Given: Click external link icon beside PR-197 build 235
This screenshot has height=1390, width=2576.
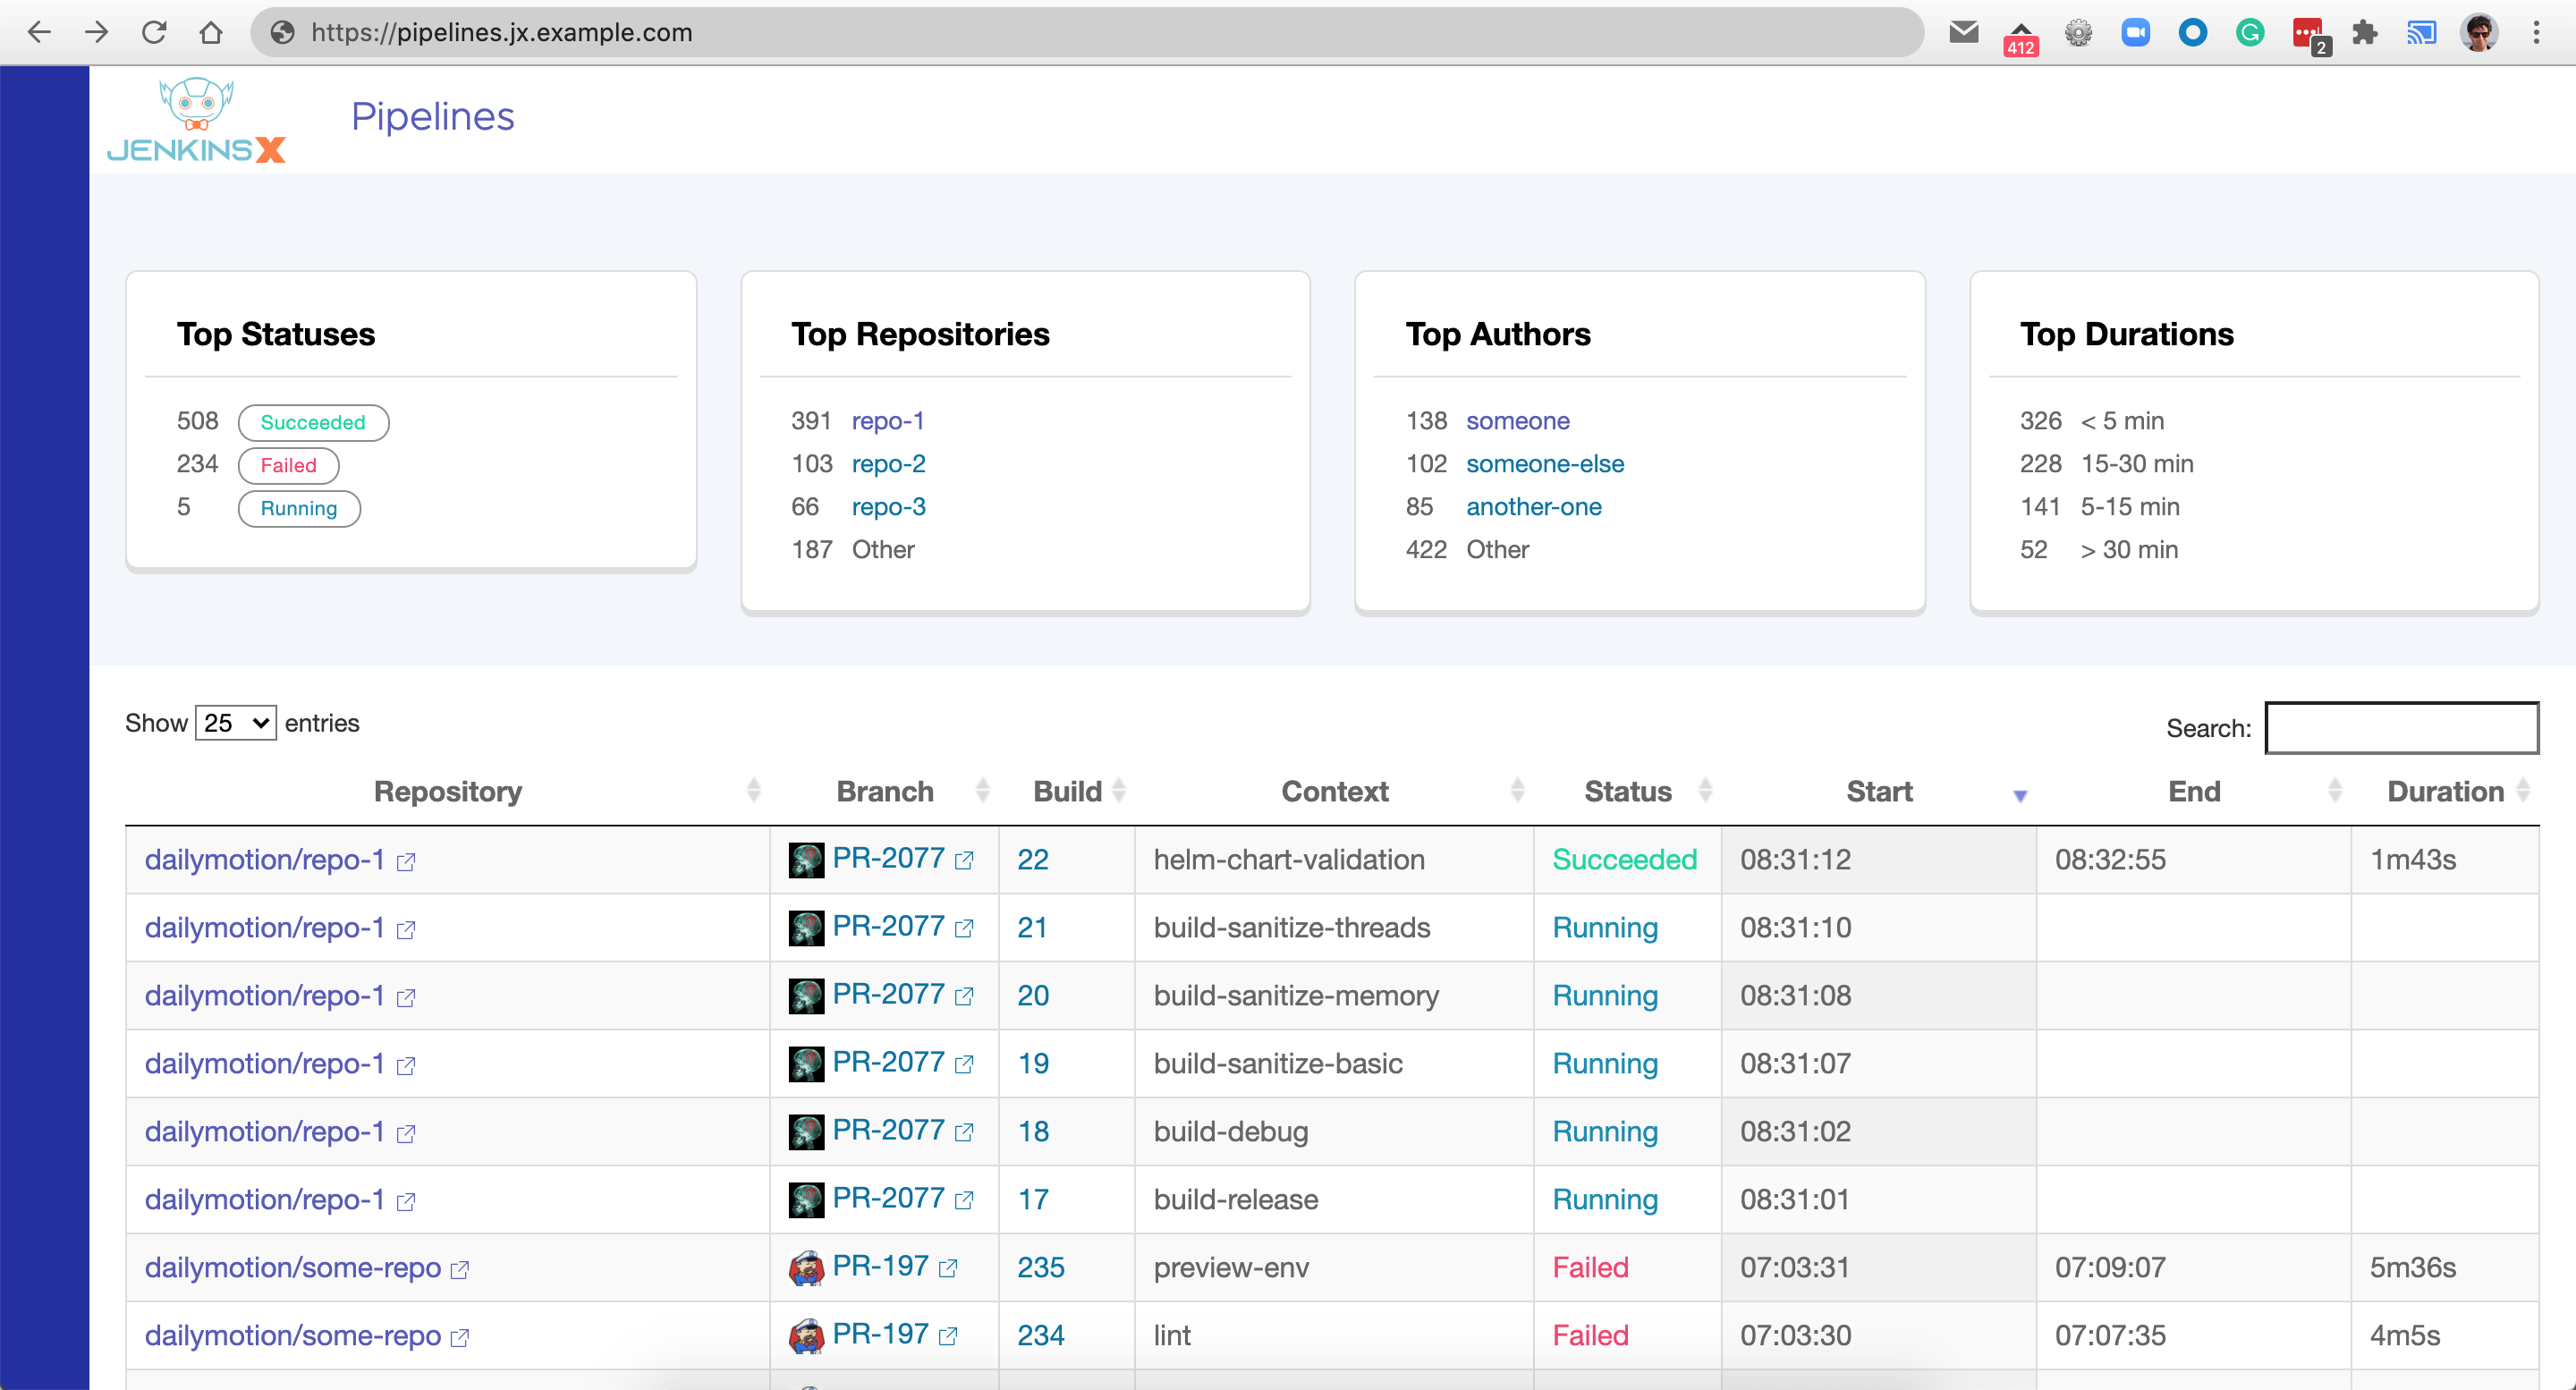Looking at the screenshot, I should tap(948, 1269).
